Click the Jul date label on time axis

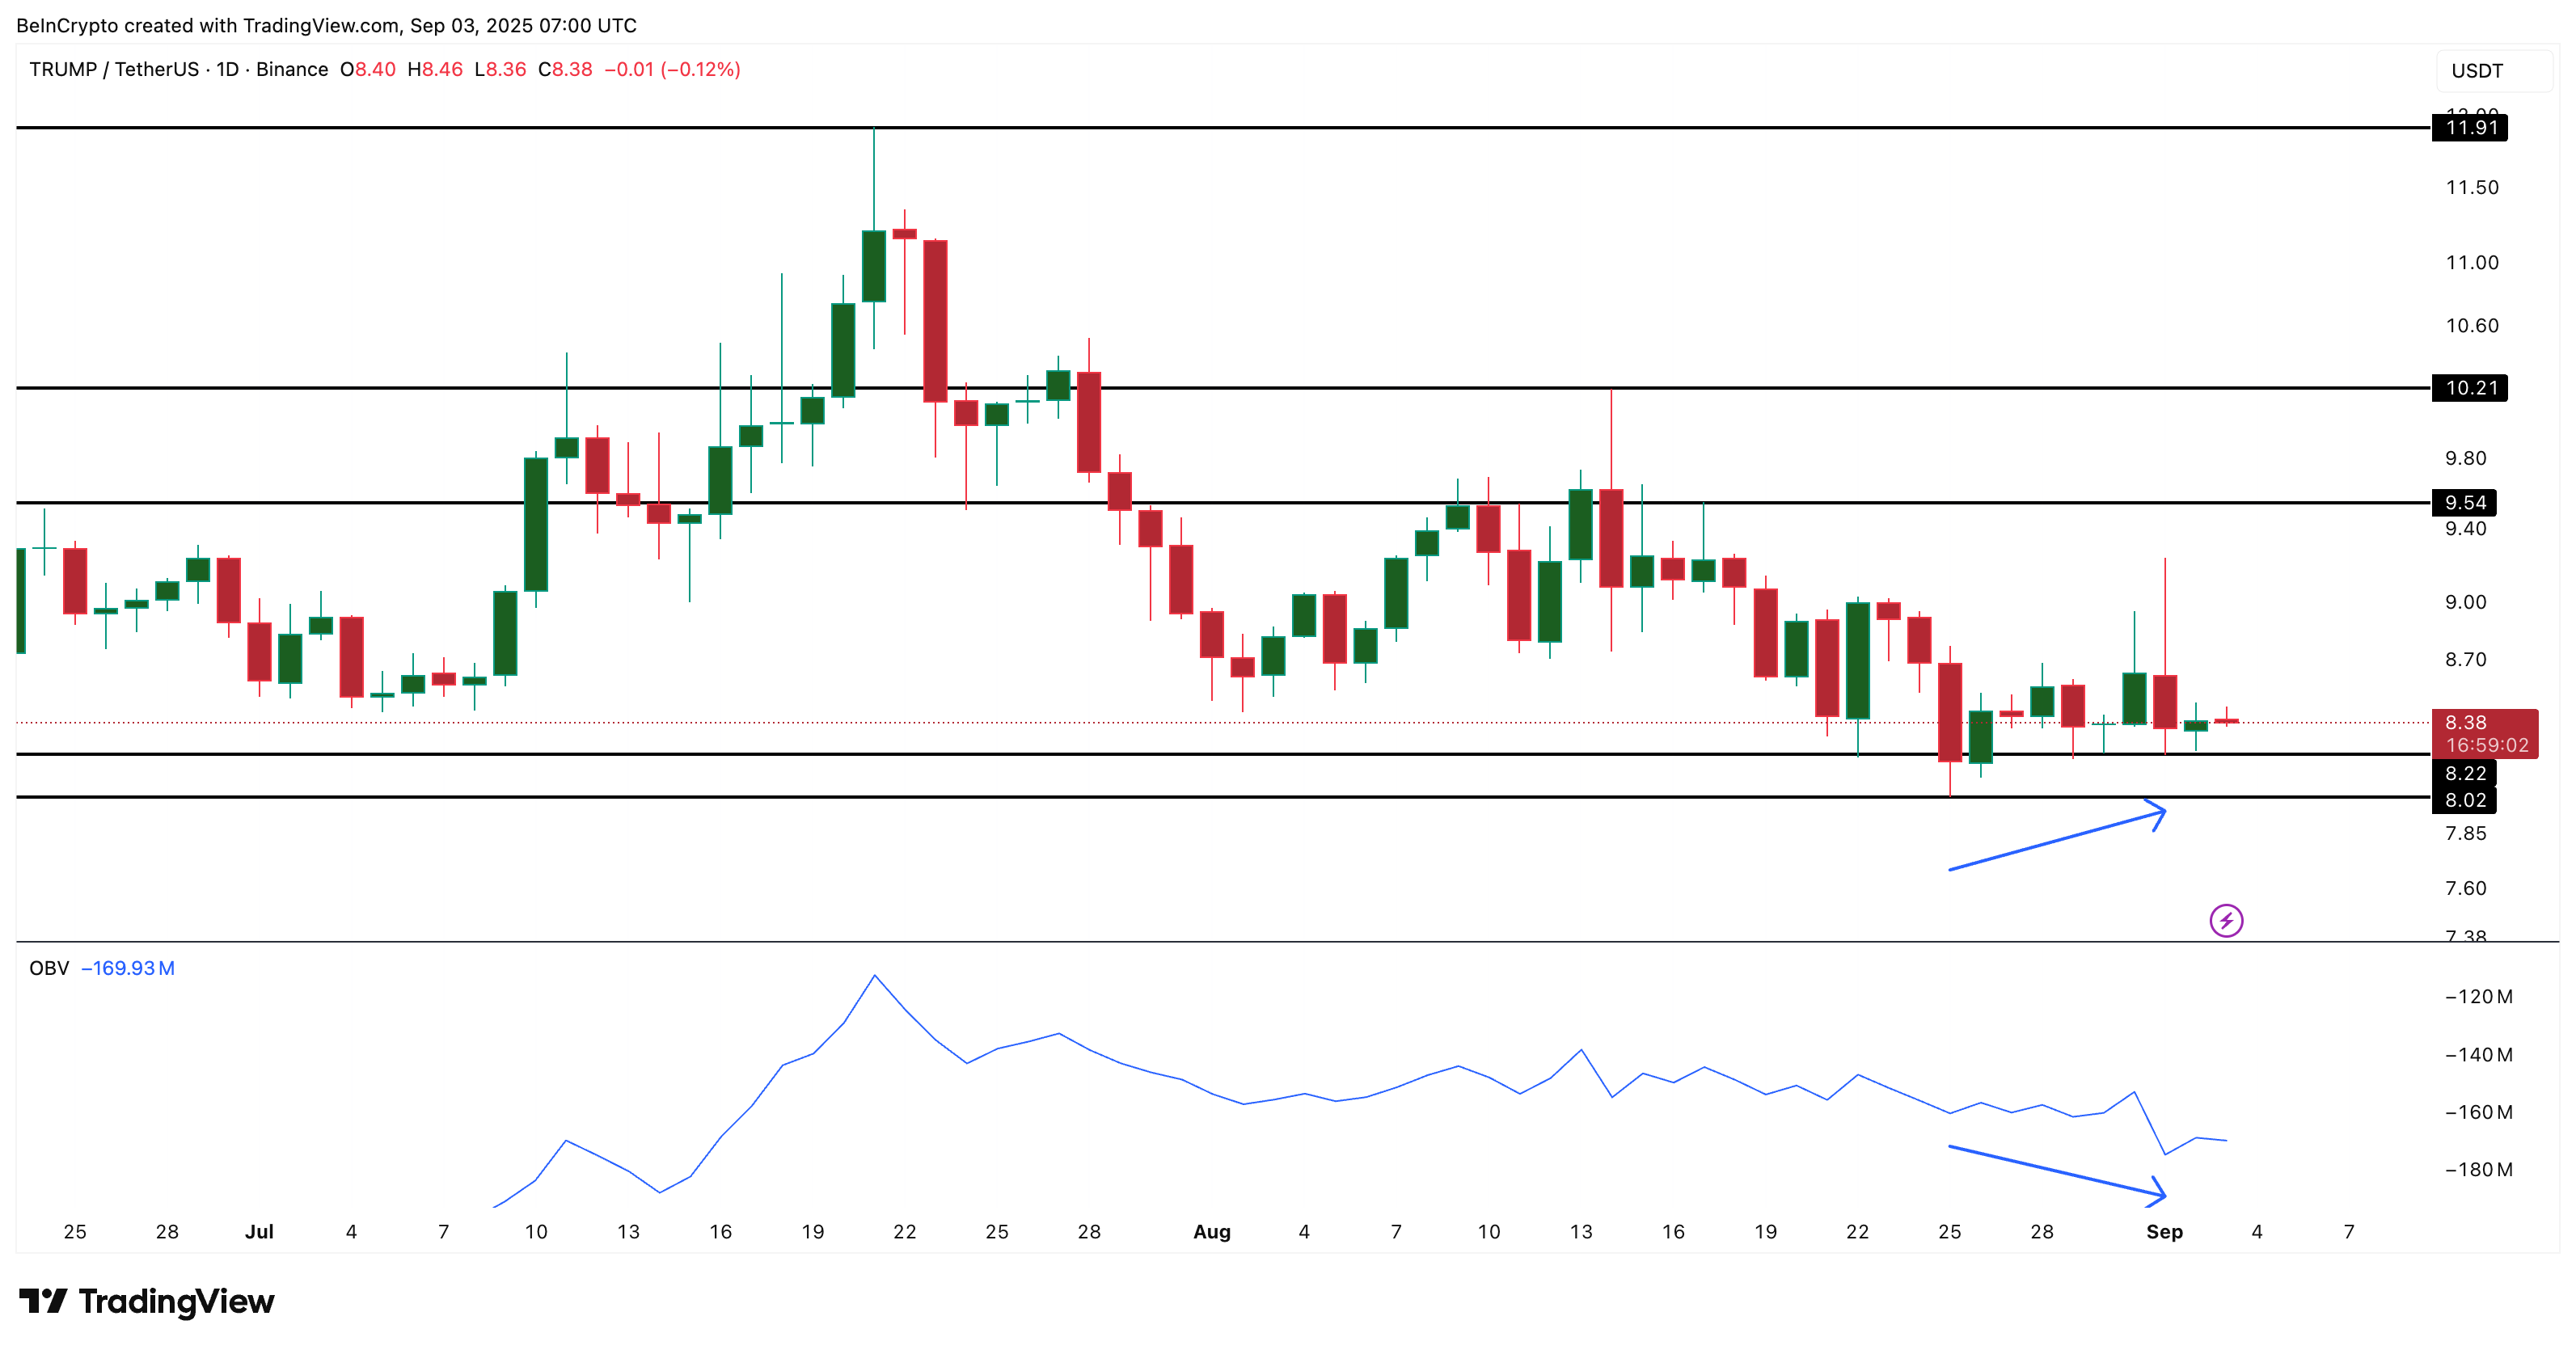pos(259,1232)
